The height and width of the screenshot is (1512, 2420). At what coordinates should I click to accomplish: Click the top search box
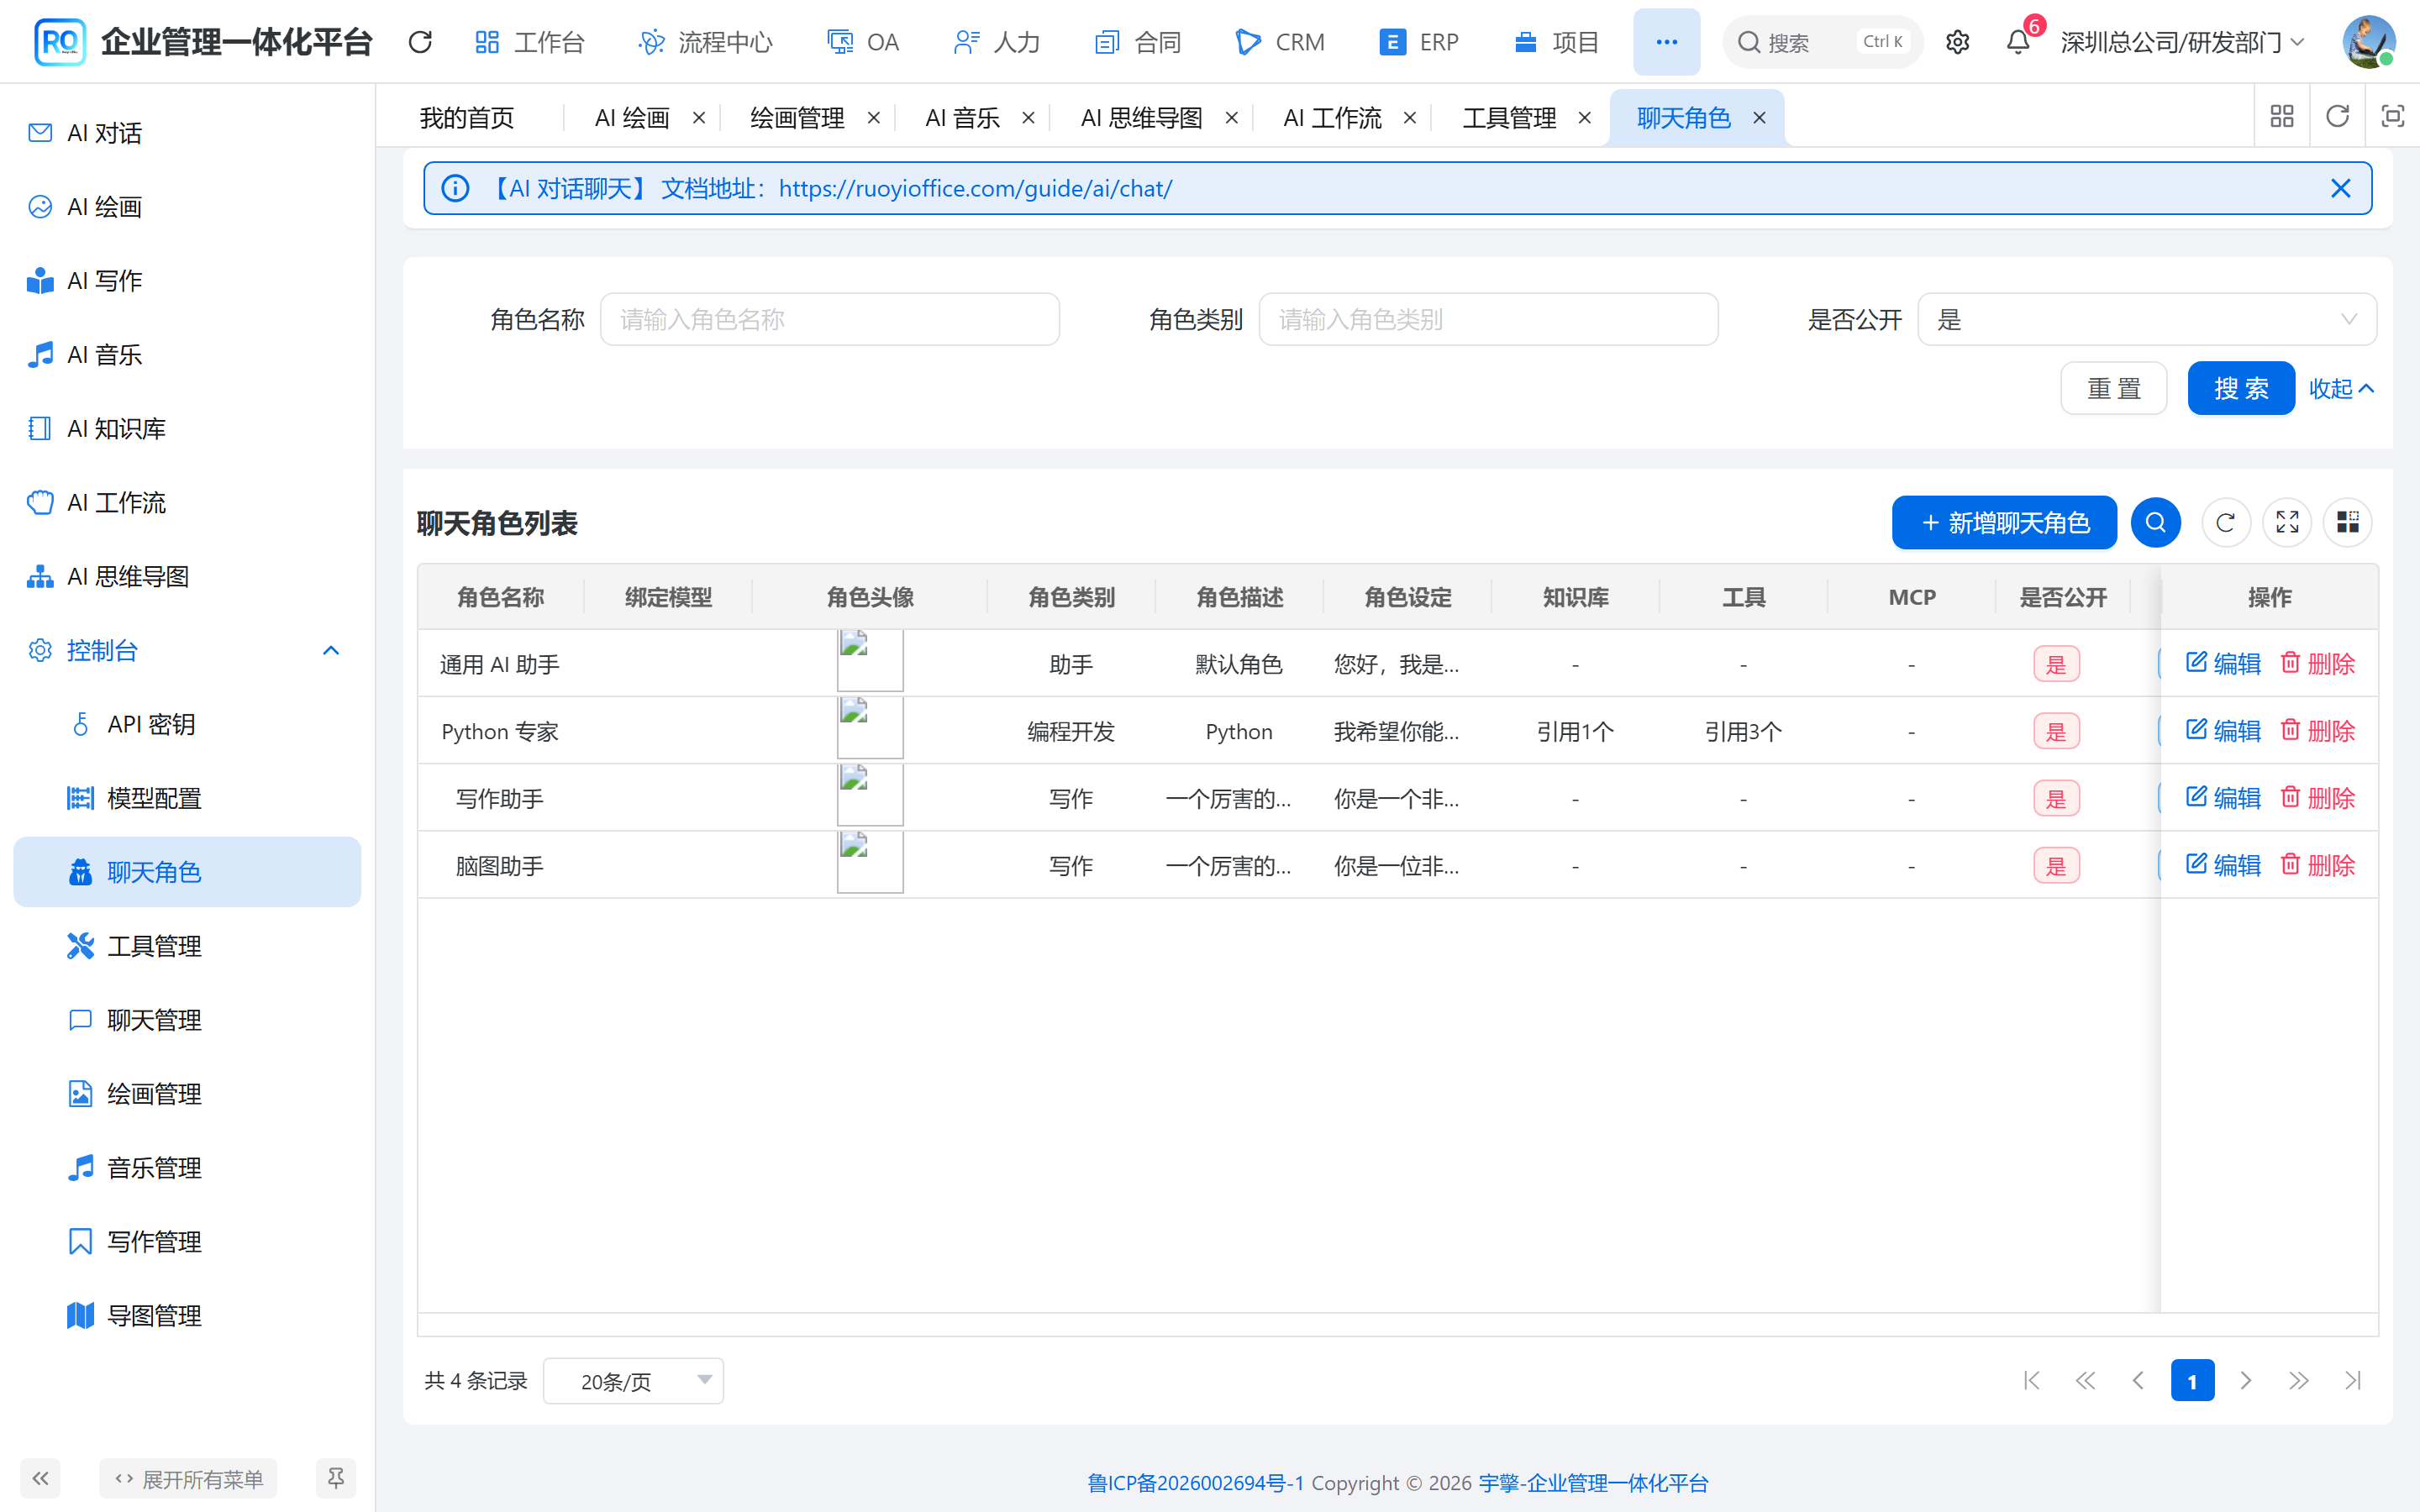click(1822, 42)
